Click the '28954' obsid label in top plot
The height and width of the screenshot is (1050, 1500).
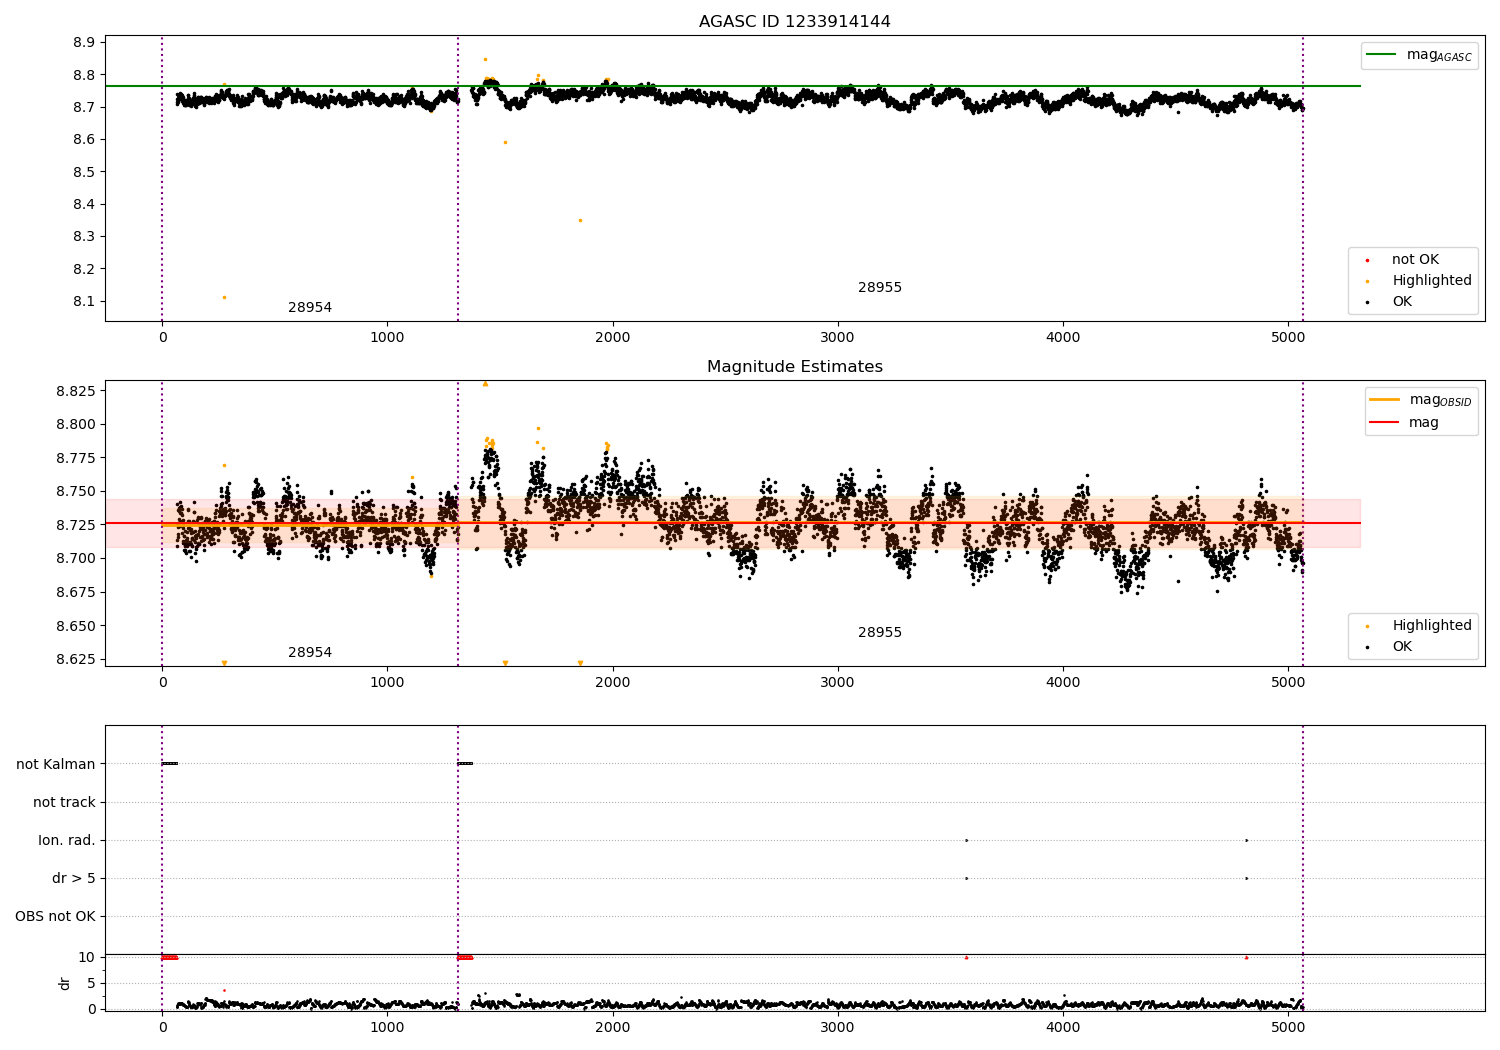click(310, 308)
